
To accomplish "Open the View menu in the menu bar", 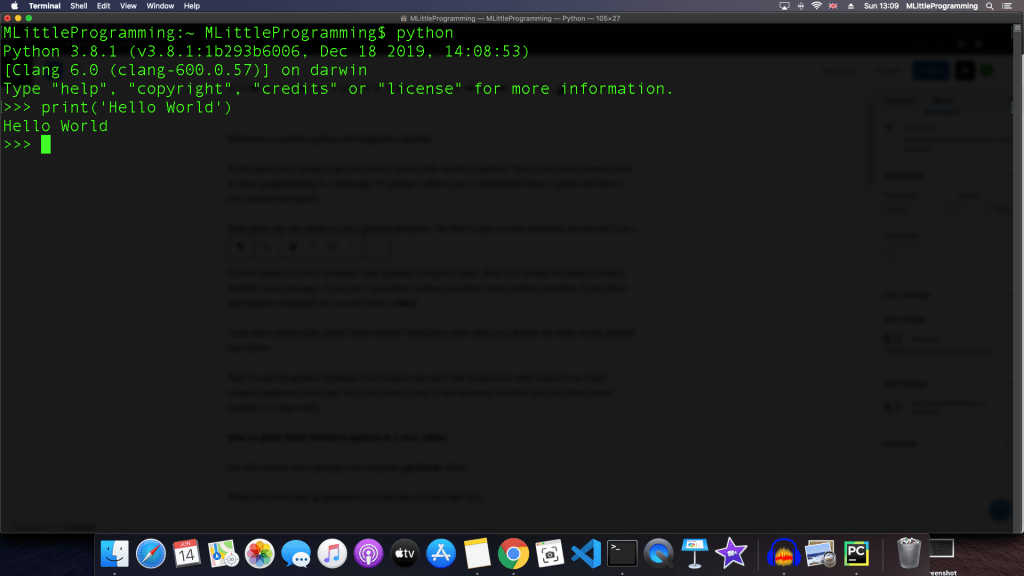I will pos(128,6).
